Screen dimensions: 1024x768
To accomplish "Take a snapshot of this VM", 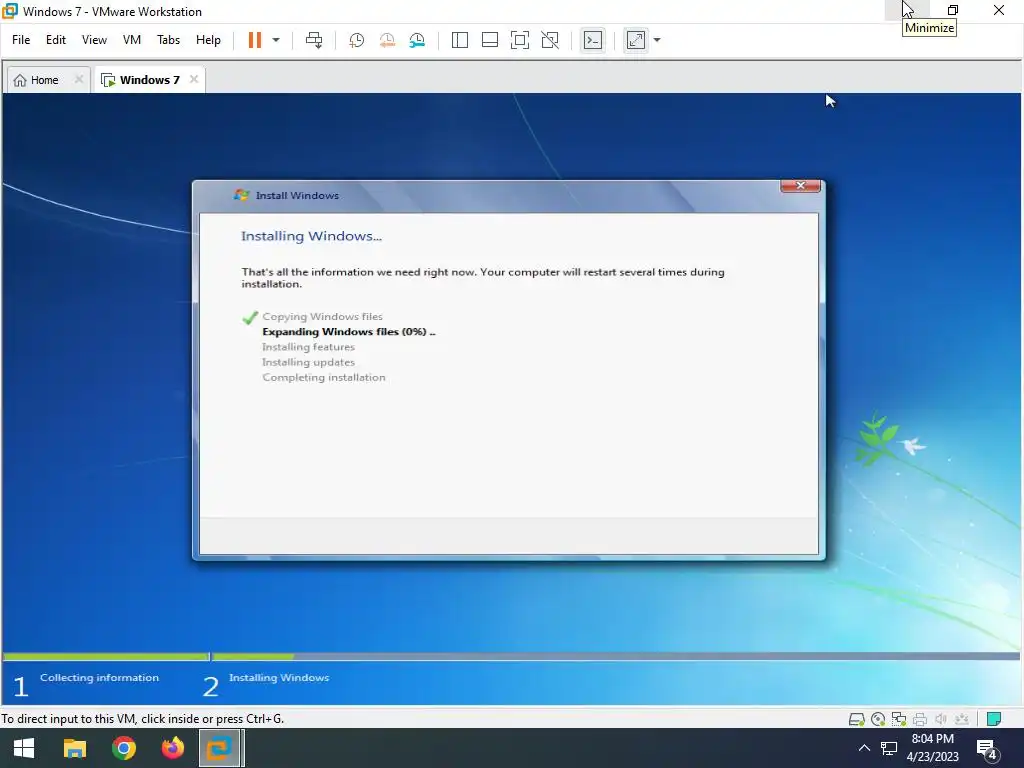I will pos(357,40).
